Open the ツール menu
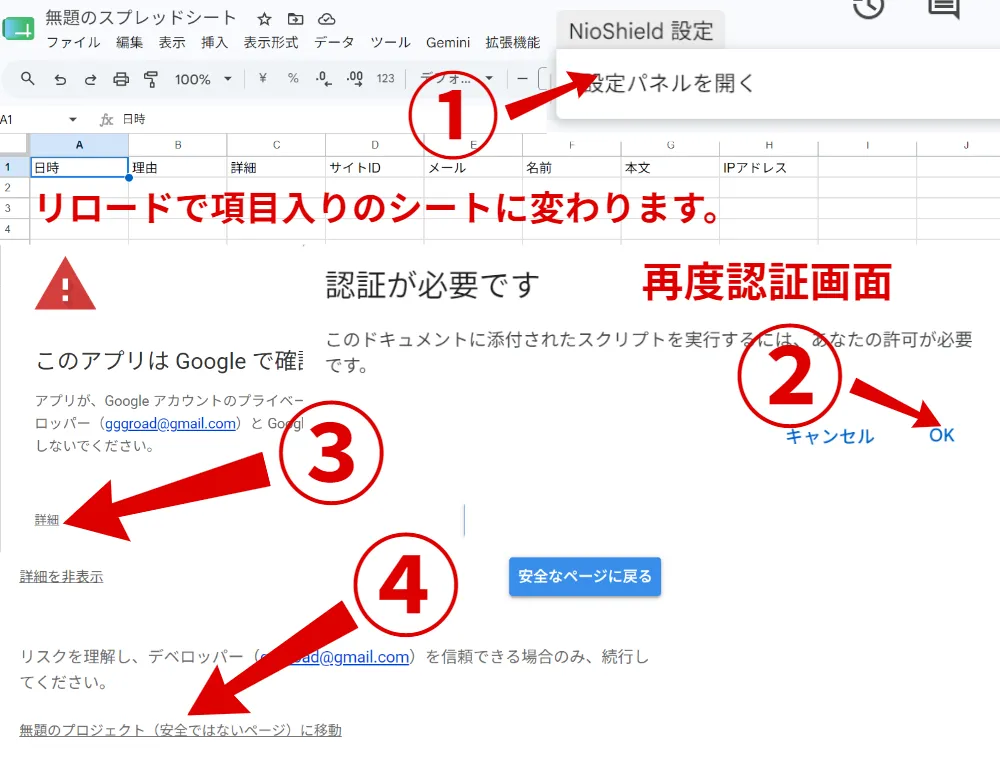Screen dimensions: 1000x764 click(390, 43)
